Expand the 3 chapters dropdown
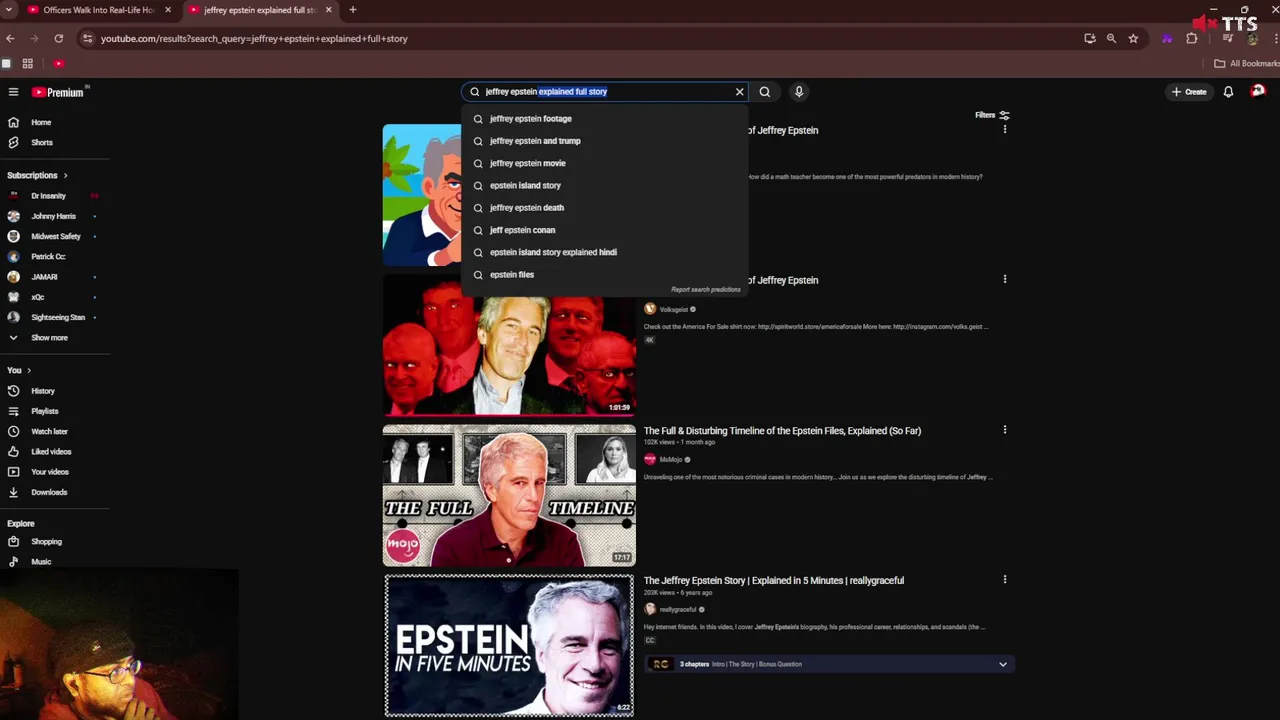 pos(1003,664)
